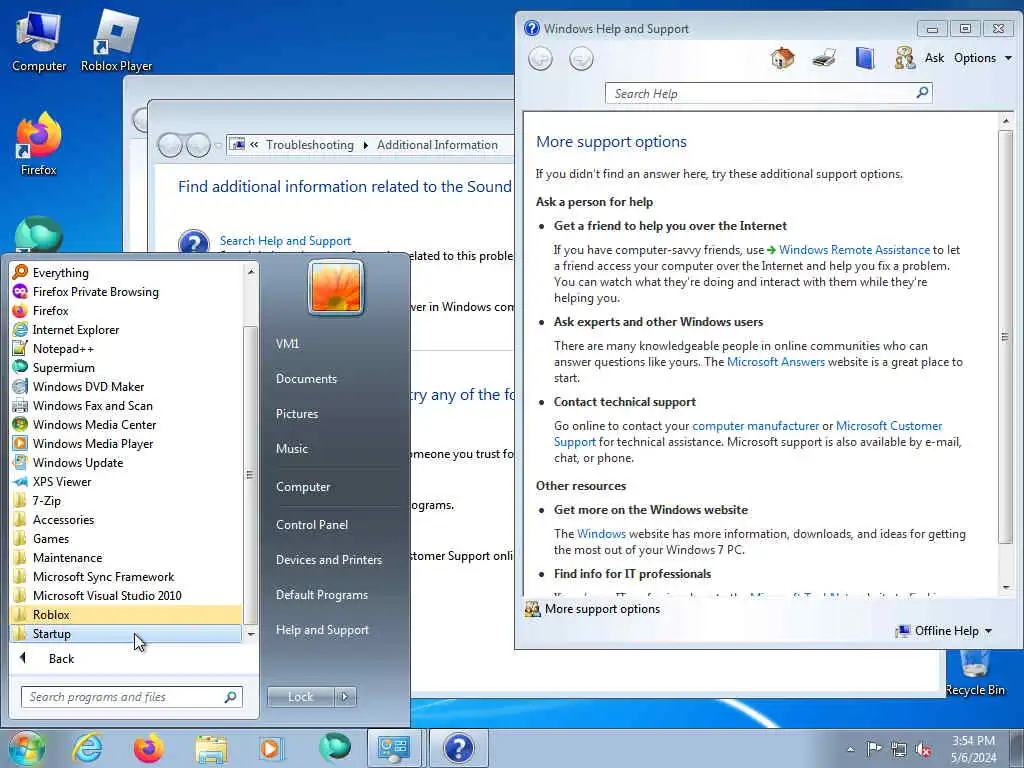
Task: Open Windows Explorer from taskbar
Action: click(211, 748)
